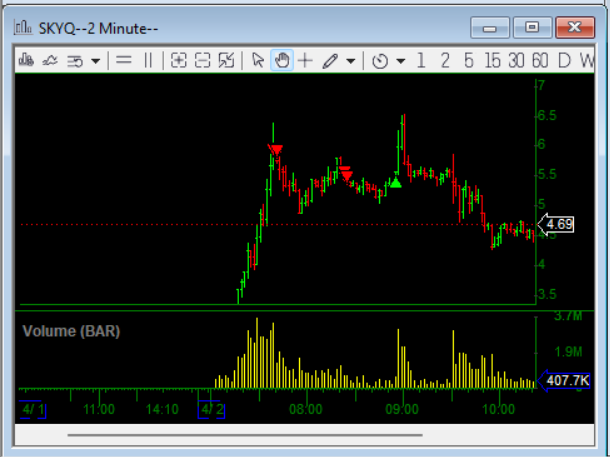Click the 4/2 date marker
This screenshot has height=457, width=610.
pos(212,409)
